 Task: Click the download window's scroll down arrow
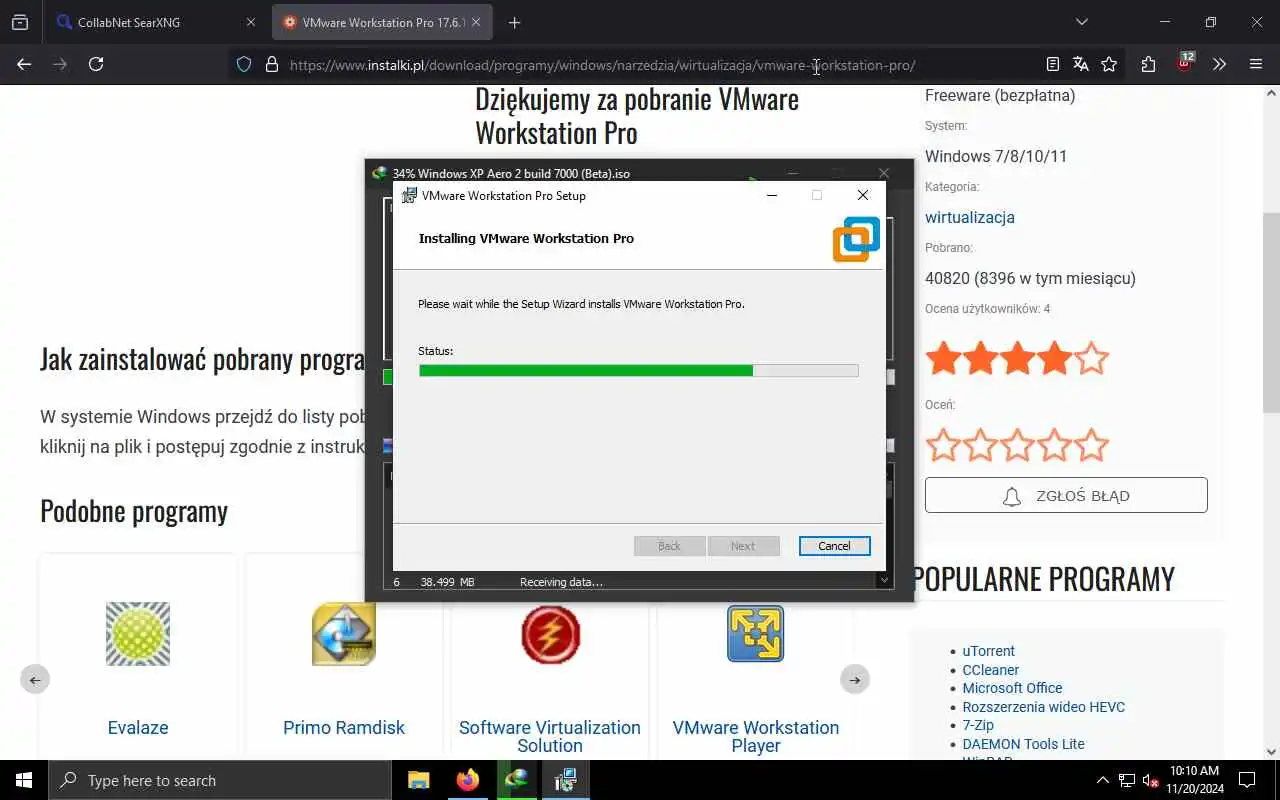tap(884, 580)
